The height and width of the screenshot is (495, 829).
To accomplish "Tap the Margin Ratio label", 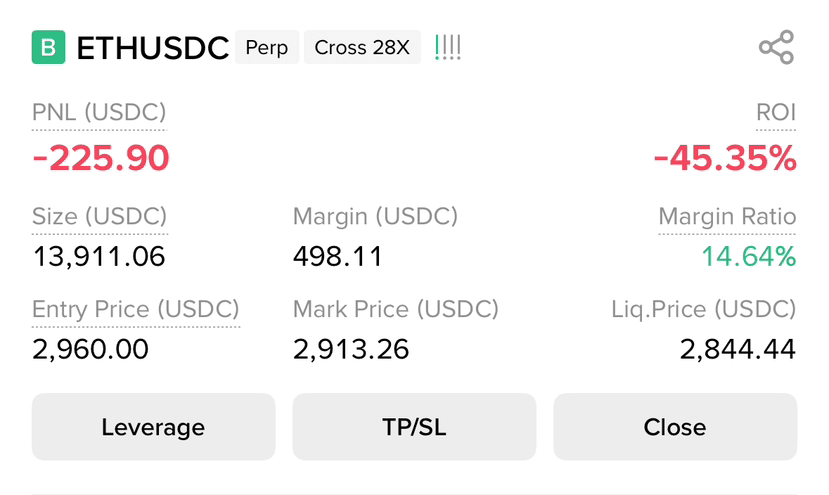I will point(727,216).
